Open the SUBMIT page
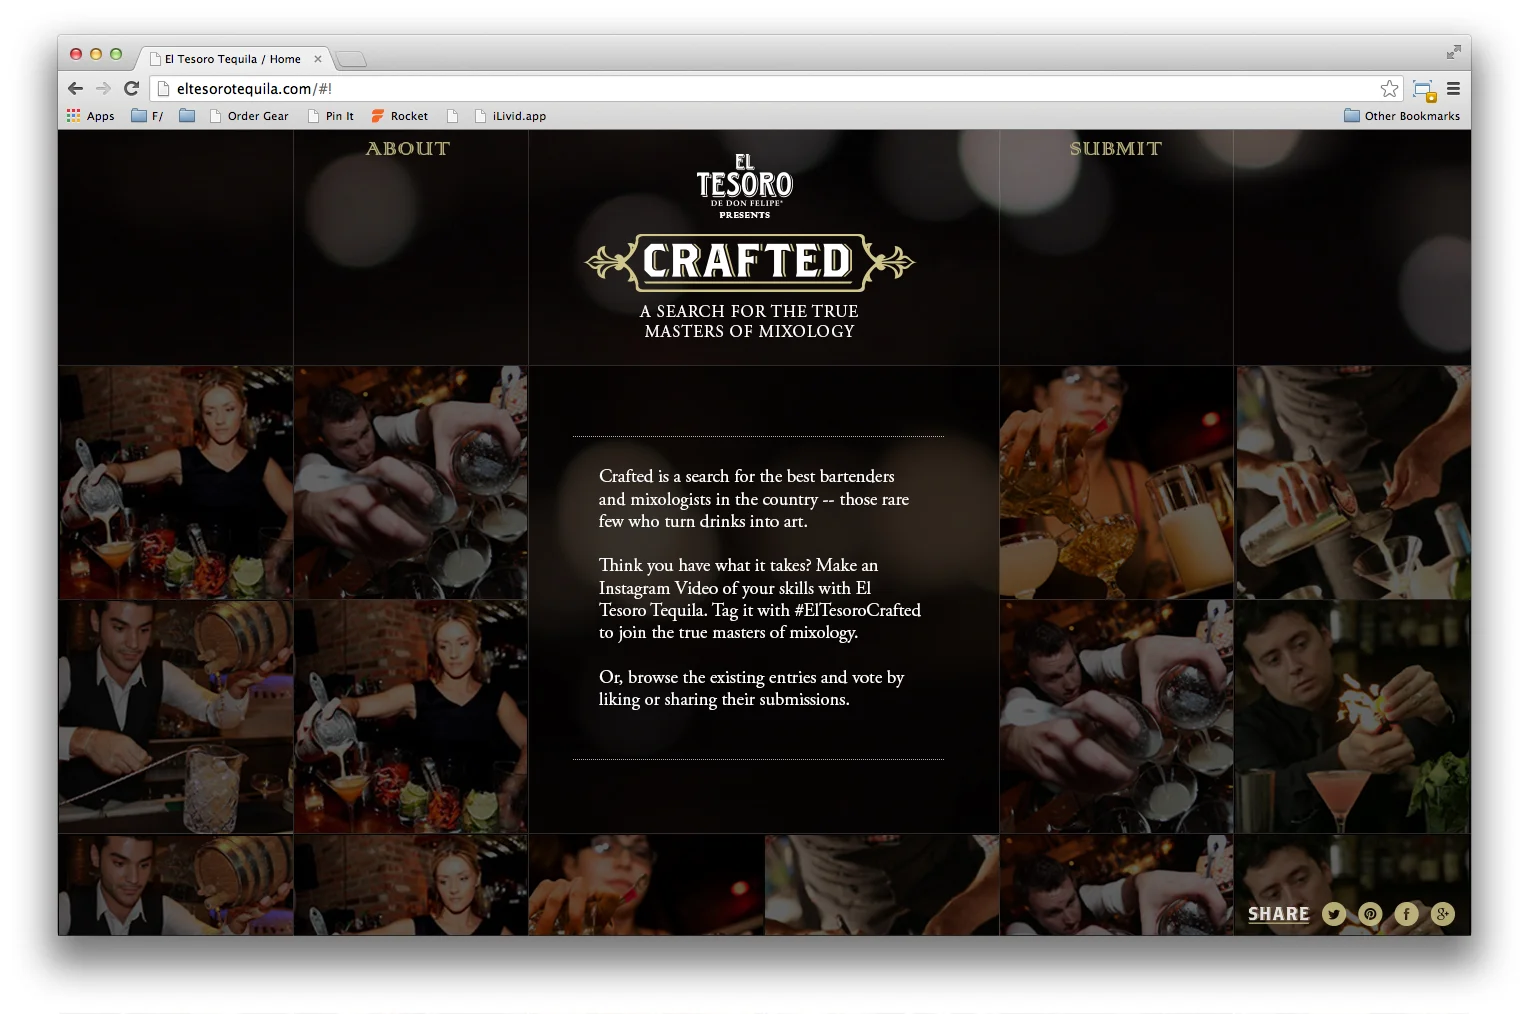Viewport: 1527px width, 1014px height. [x=1116, y=149]
